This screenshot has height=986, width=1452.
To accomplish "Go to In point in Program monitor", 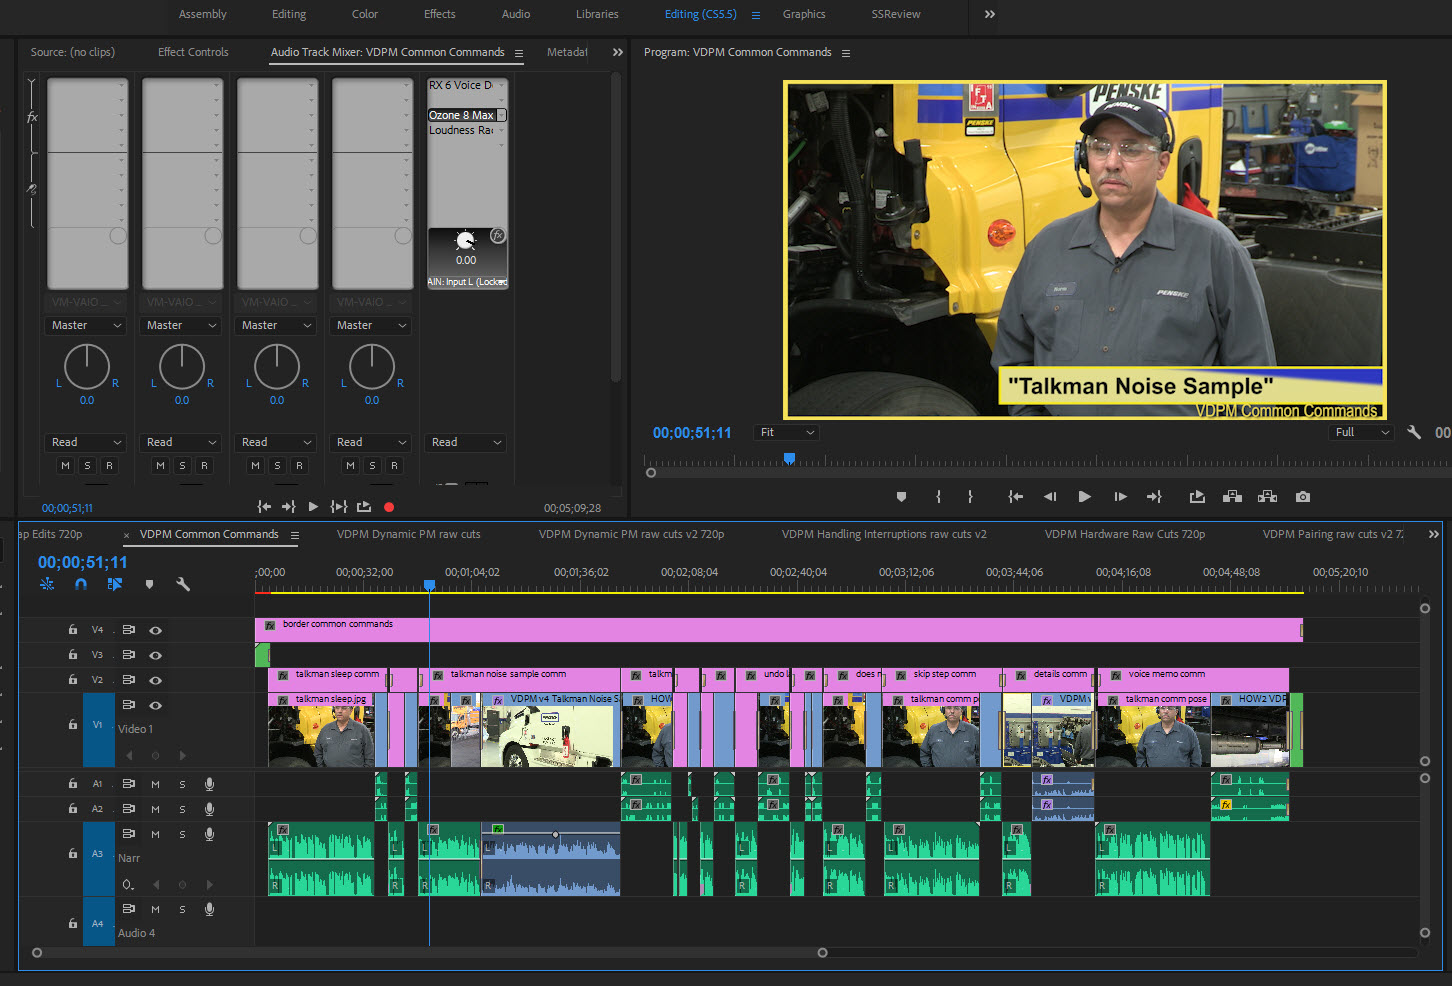I will (1015, 497).
